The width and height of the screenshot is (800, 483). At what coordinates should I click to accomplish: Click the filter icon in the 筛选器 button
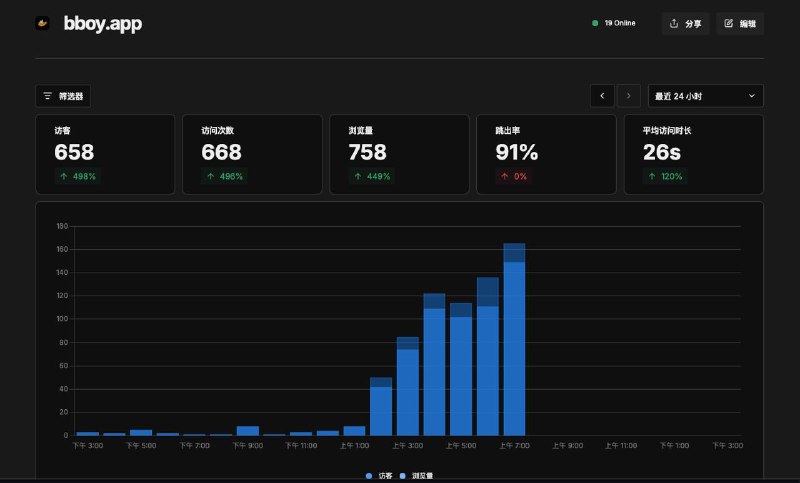coord(47,96)
